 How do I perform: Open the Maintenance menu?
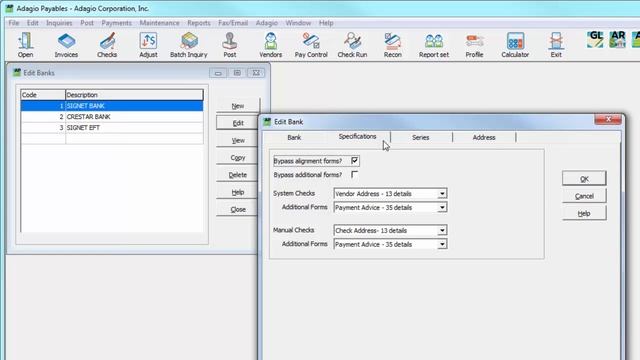[x=160, y=23]
